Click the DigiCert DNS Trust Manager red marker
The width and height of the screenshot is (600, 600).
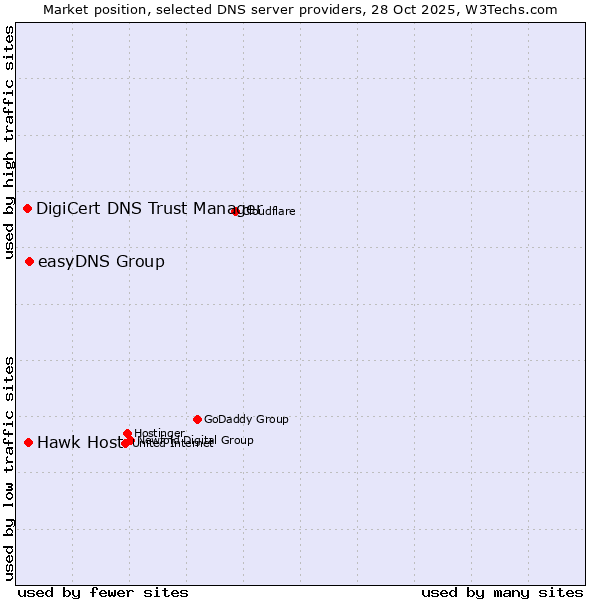[28, 208]
